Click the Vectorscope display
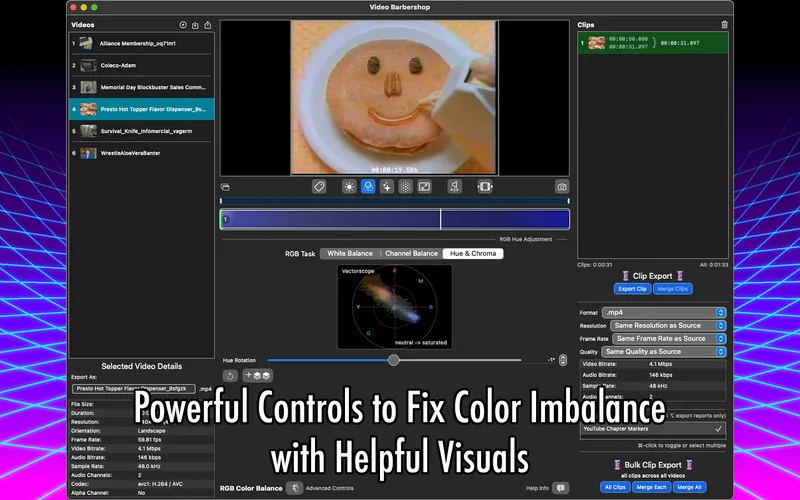 tap(394, 307)
